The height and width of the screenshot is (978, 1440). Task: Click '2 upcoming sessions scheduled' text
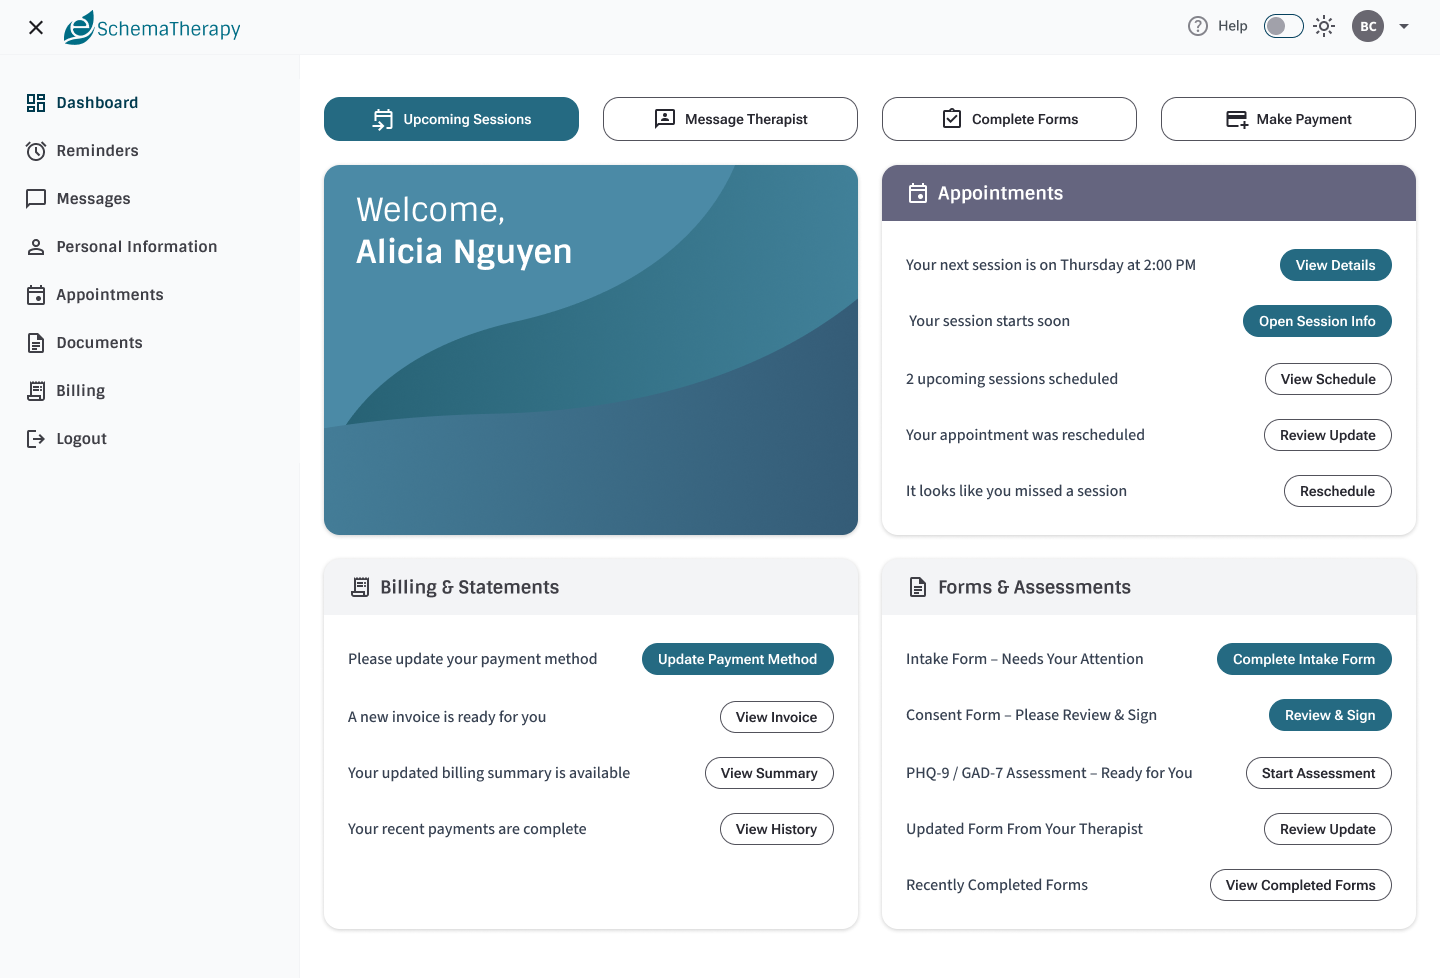click(x=1012, y=379)
